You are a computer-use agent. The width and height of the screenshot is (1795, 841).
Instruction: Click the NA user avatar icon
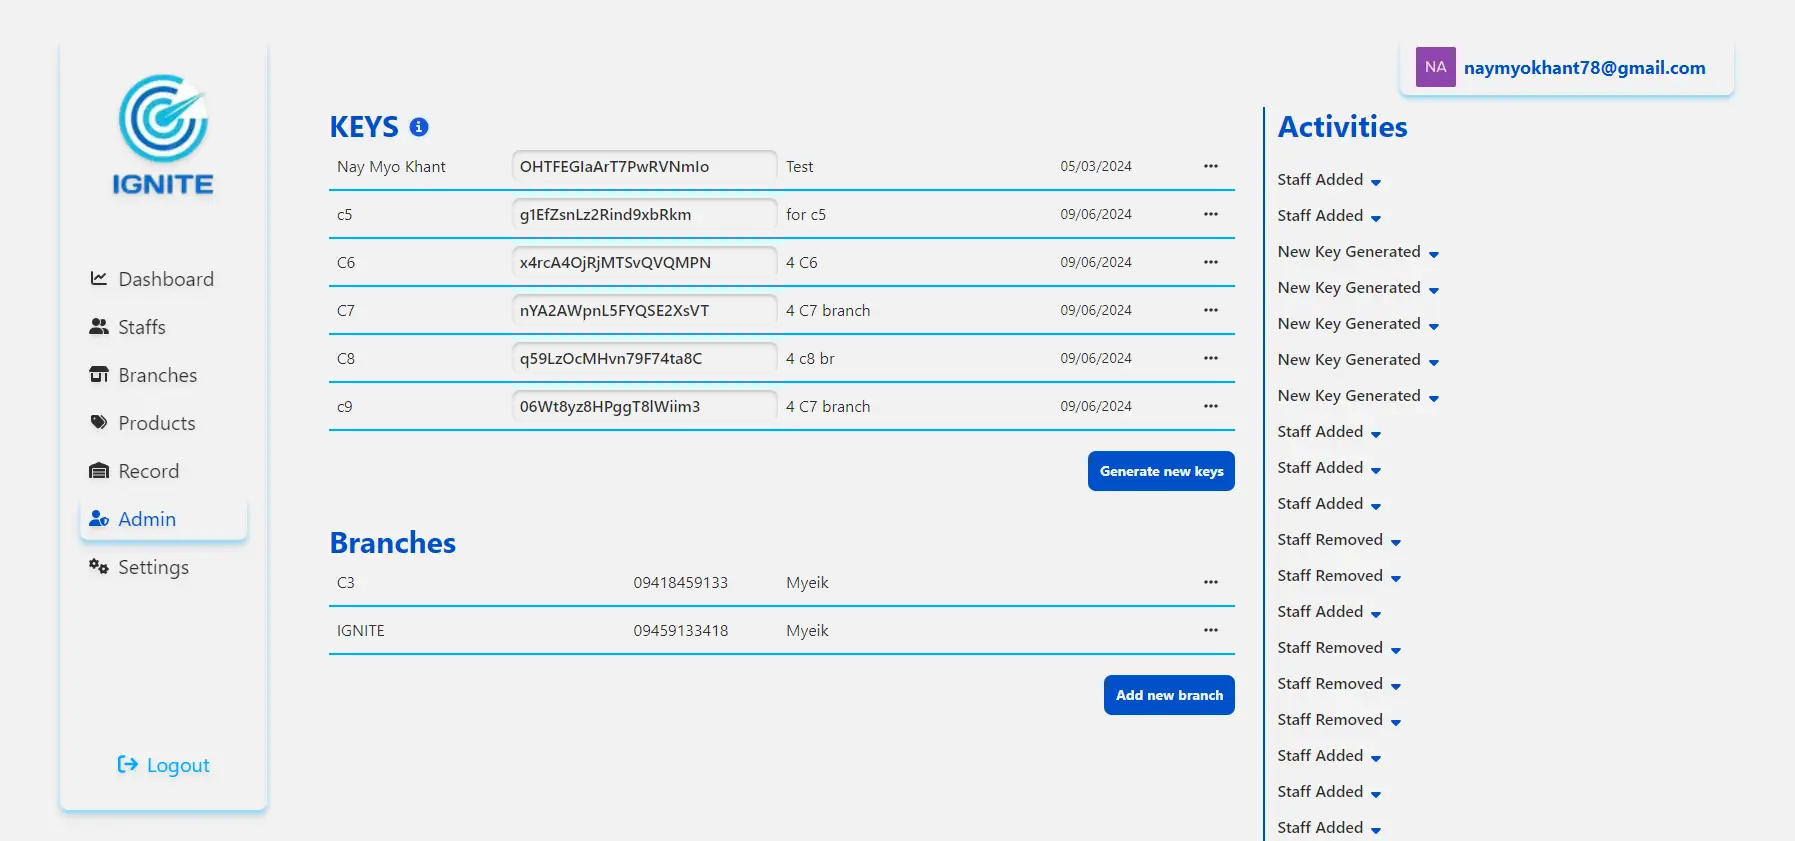(x=1435, y=67)
